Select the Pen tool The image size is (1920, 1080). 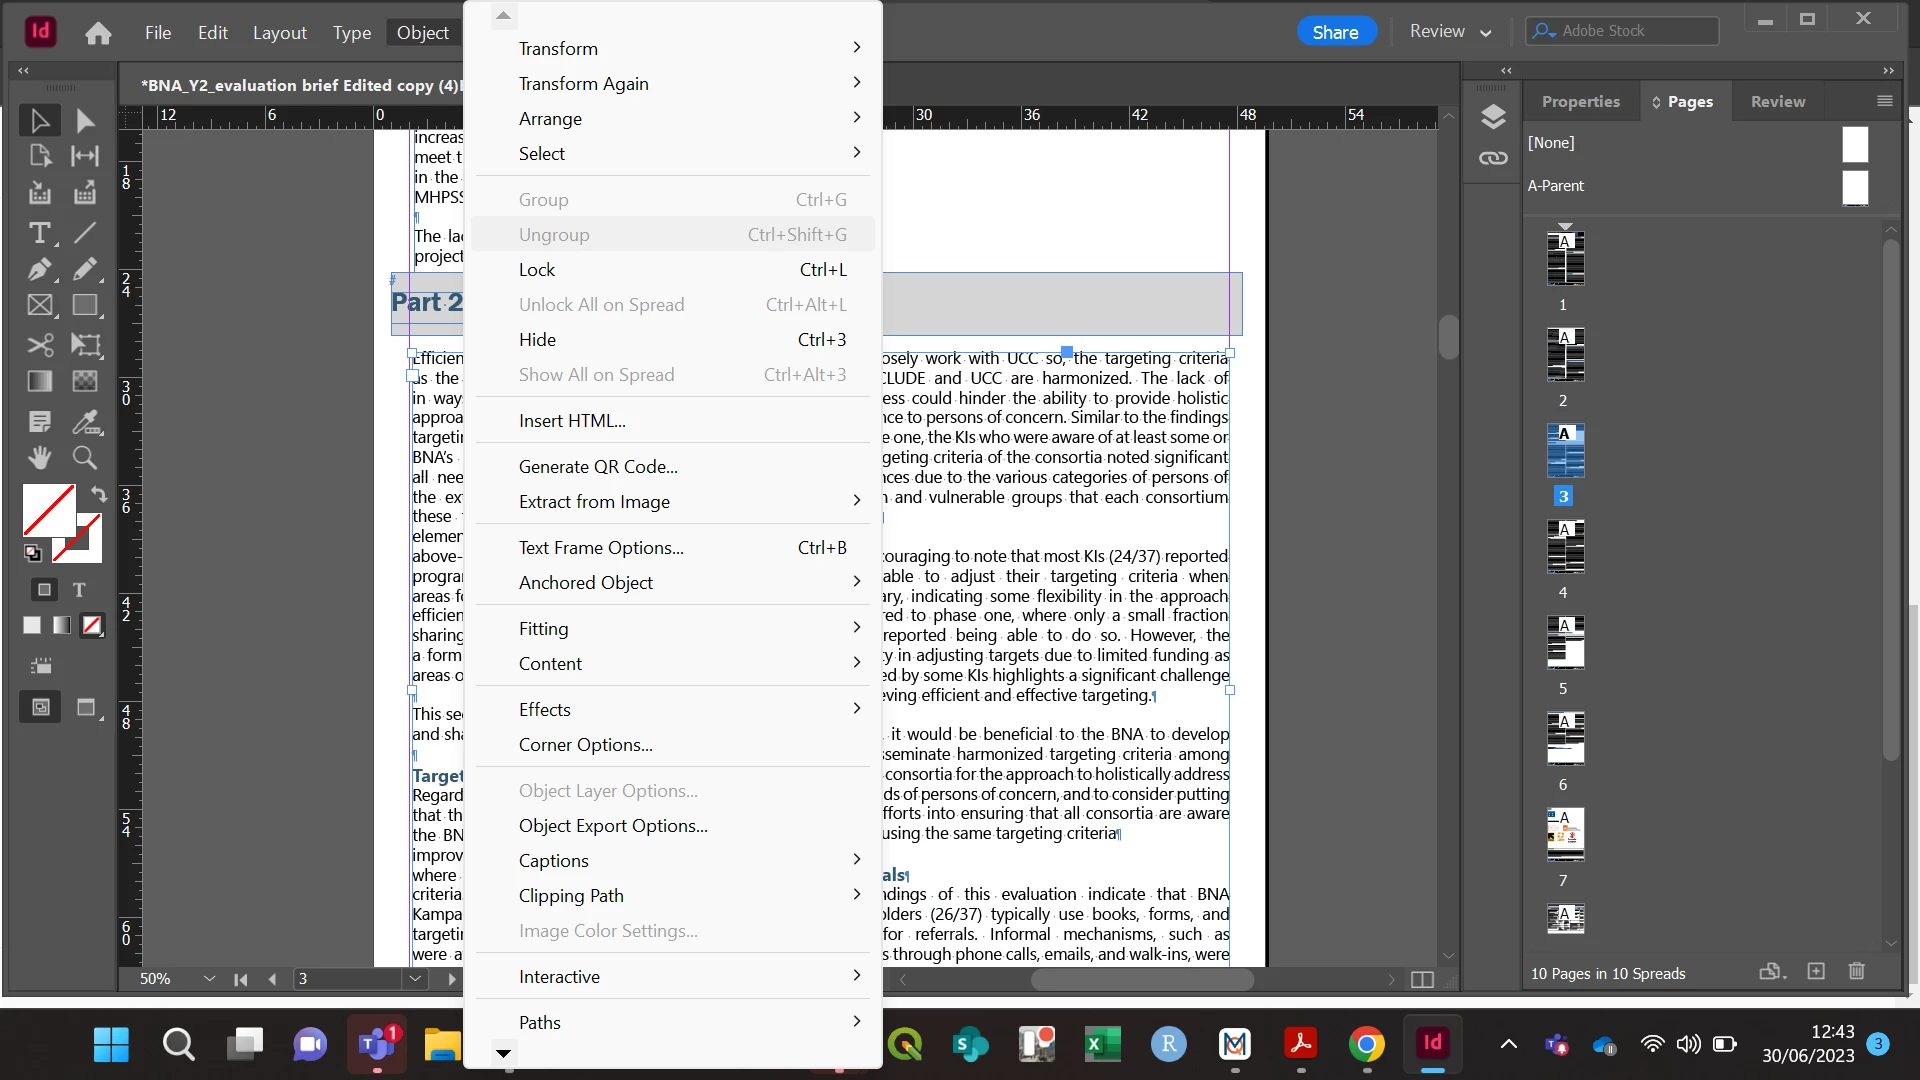pos(39,269)
